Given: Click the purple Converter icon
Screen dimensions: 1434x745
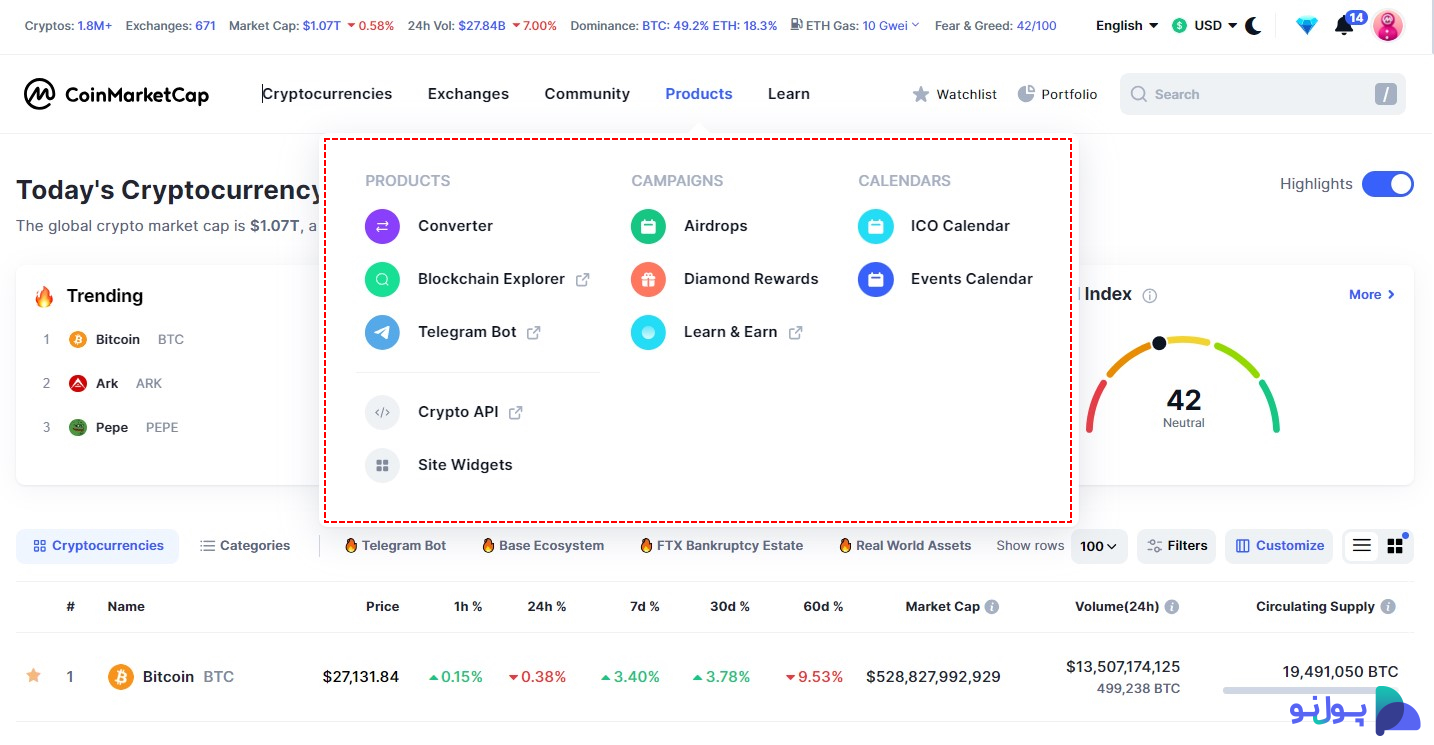Looking at the screenshot, I should coord(382,226).
